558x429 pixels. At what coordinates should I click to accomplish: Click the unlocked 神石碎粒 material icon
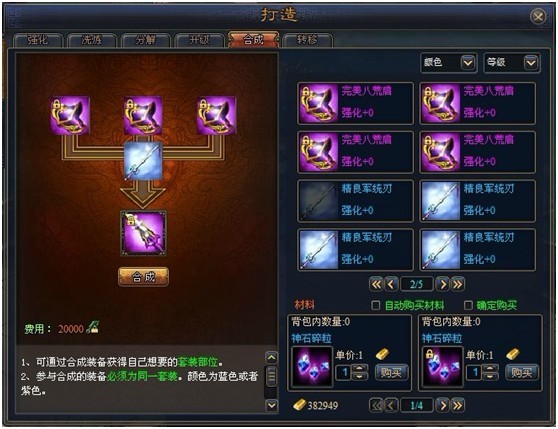click(312, 367)
